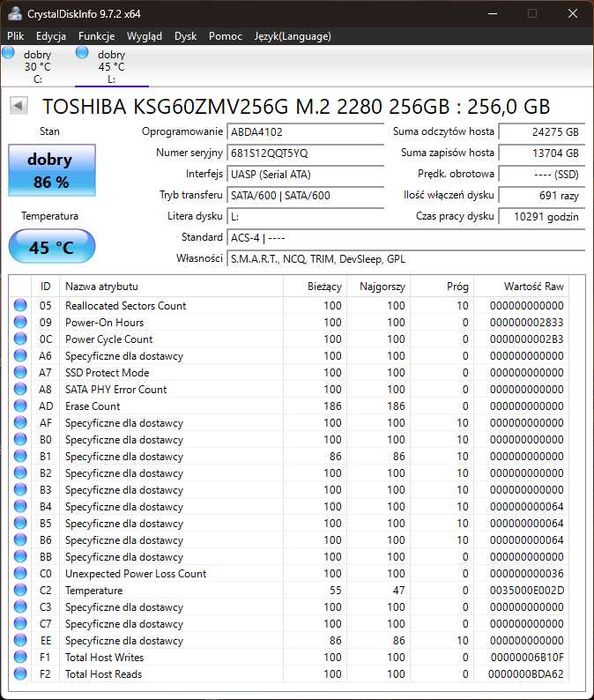Click the 45 °C temperature button
Image resolution: width=594 pixels, height=700 pixels.
coord(52,246)
